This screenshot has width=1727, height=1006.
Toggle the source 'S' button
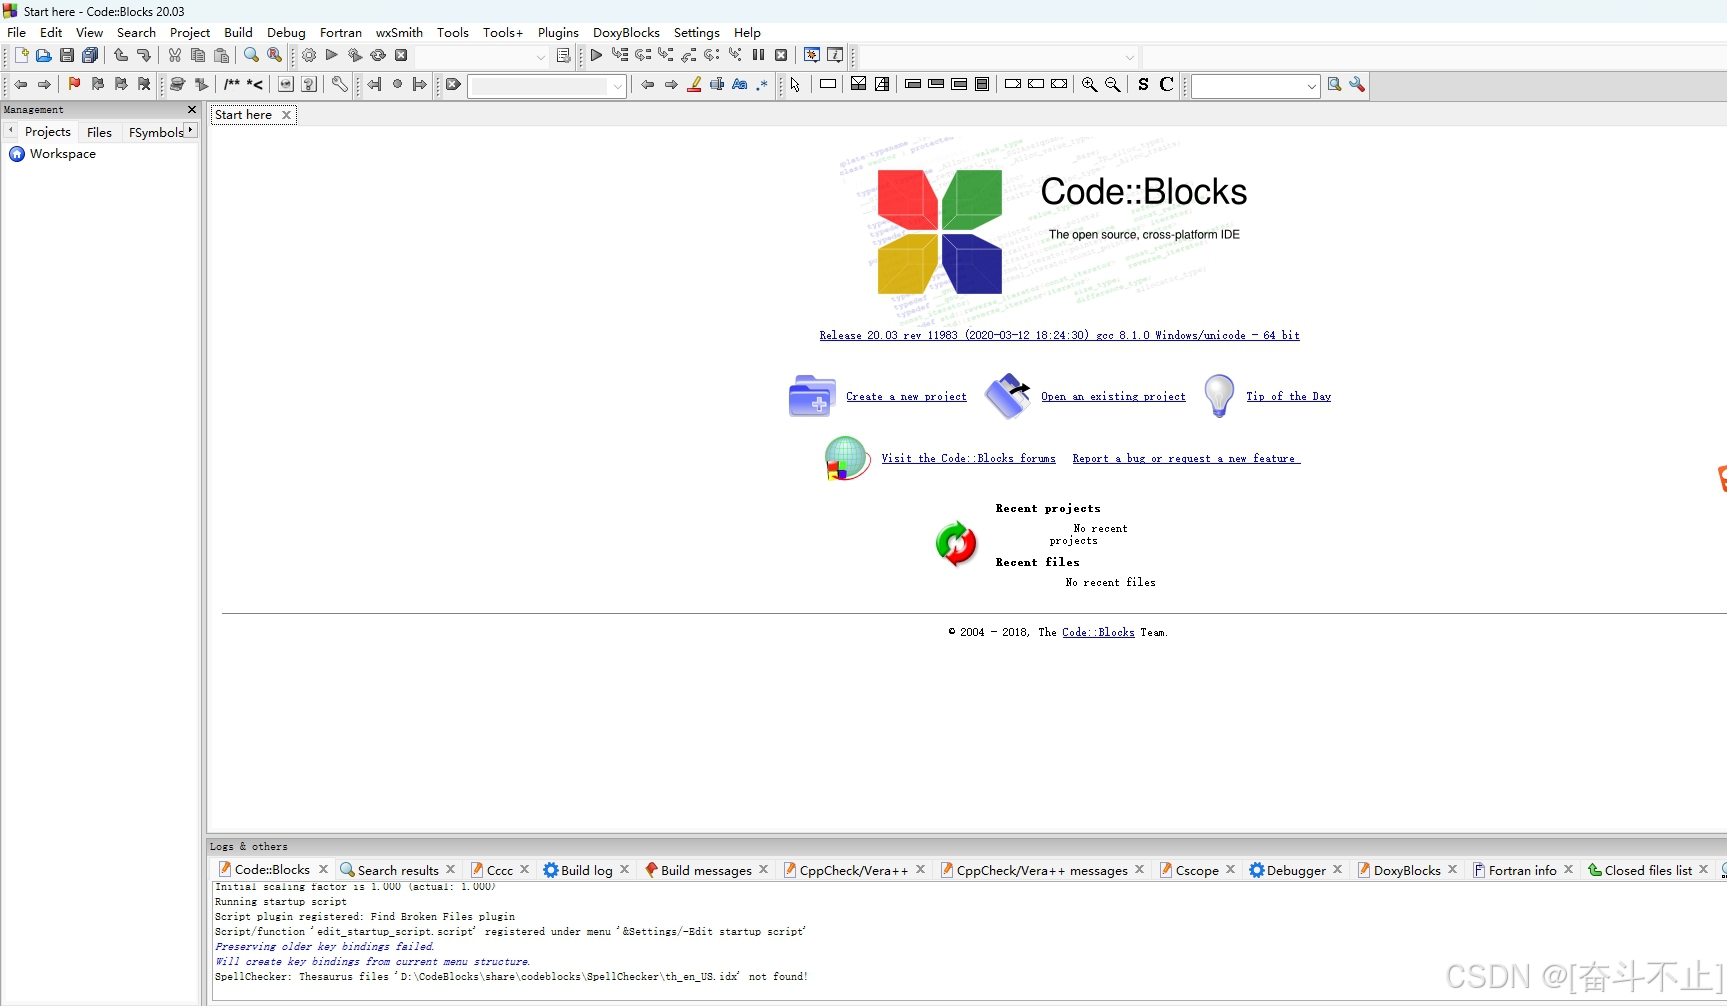pos(1143,85)
